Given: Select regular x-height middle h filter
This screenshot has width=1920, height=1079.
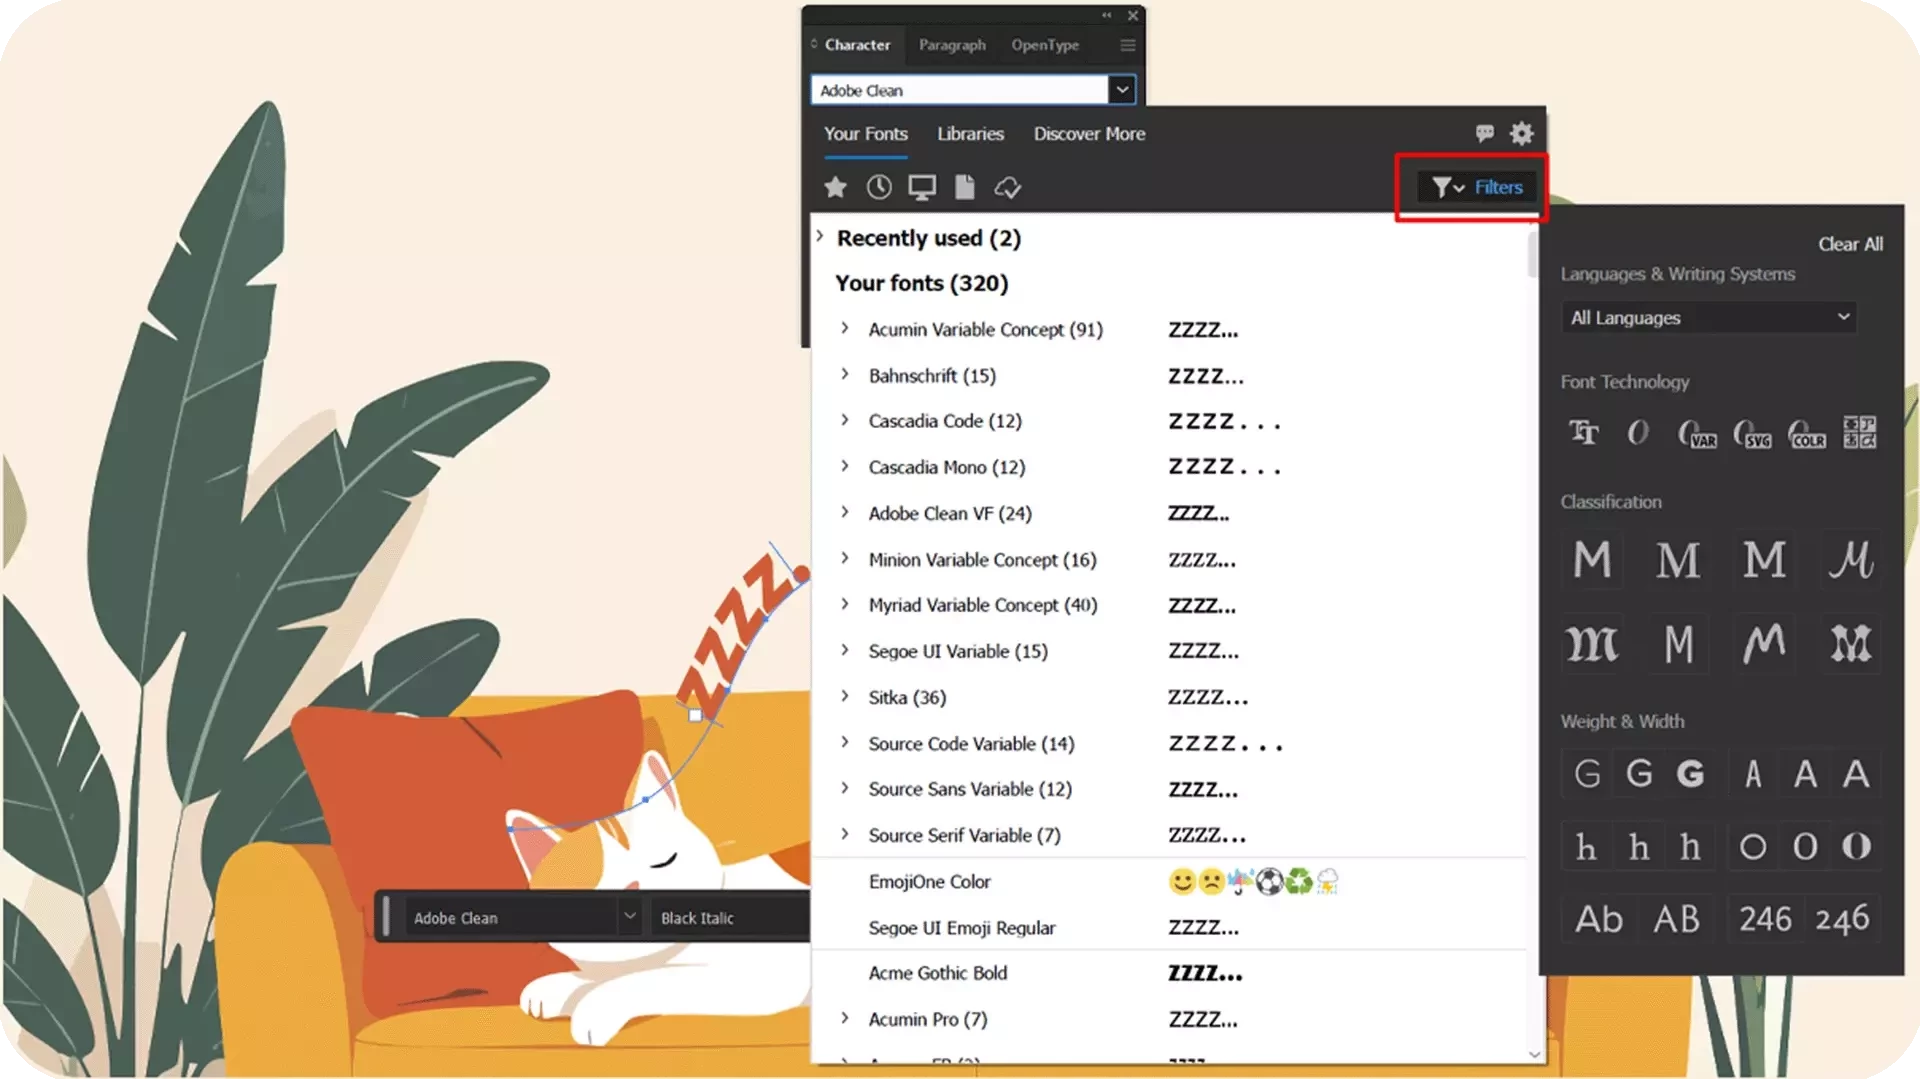Looking at the screenshot, I should coord(1639,847).
